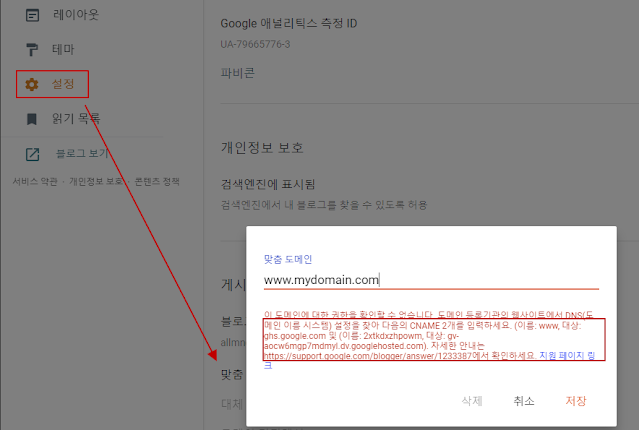The height and width of the screenshot is (430, 639).
Task: Click the Google 애널리틱스 측정 ID setting
Action: pos(289,24)
